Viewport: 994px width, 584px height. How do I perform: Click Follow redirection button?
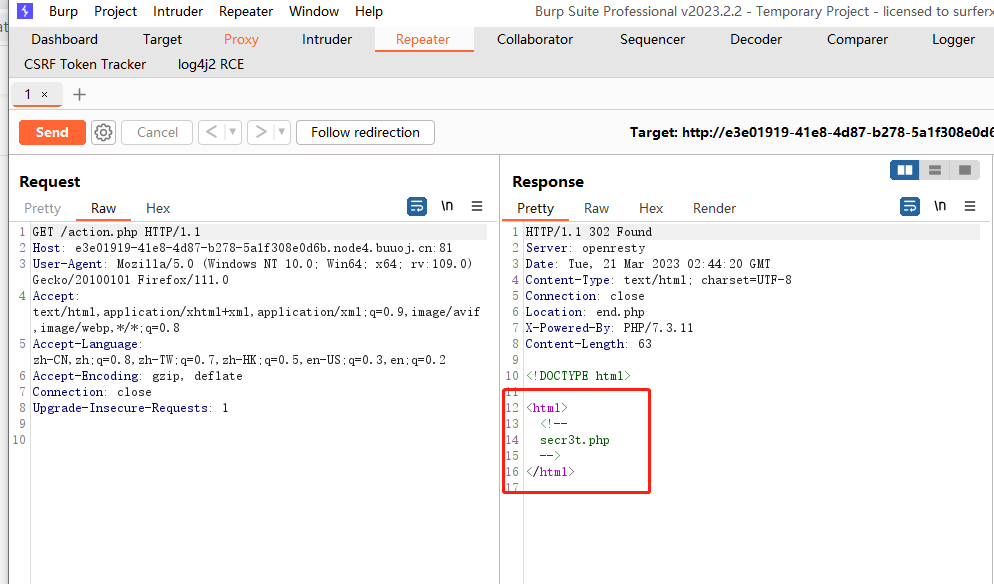(365, 133)
